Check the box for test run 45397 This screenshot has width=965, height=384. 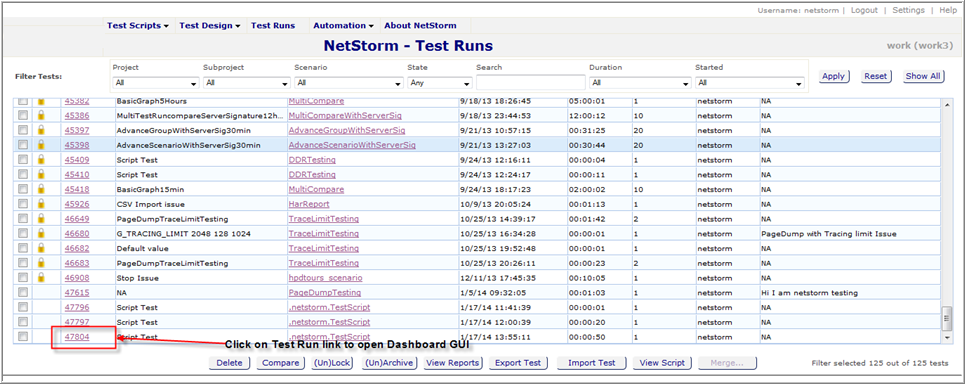pyautogui.click(x=23, y=130)
